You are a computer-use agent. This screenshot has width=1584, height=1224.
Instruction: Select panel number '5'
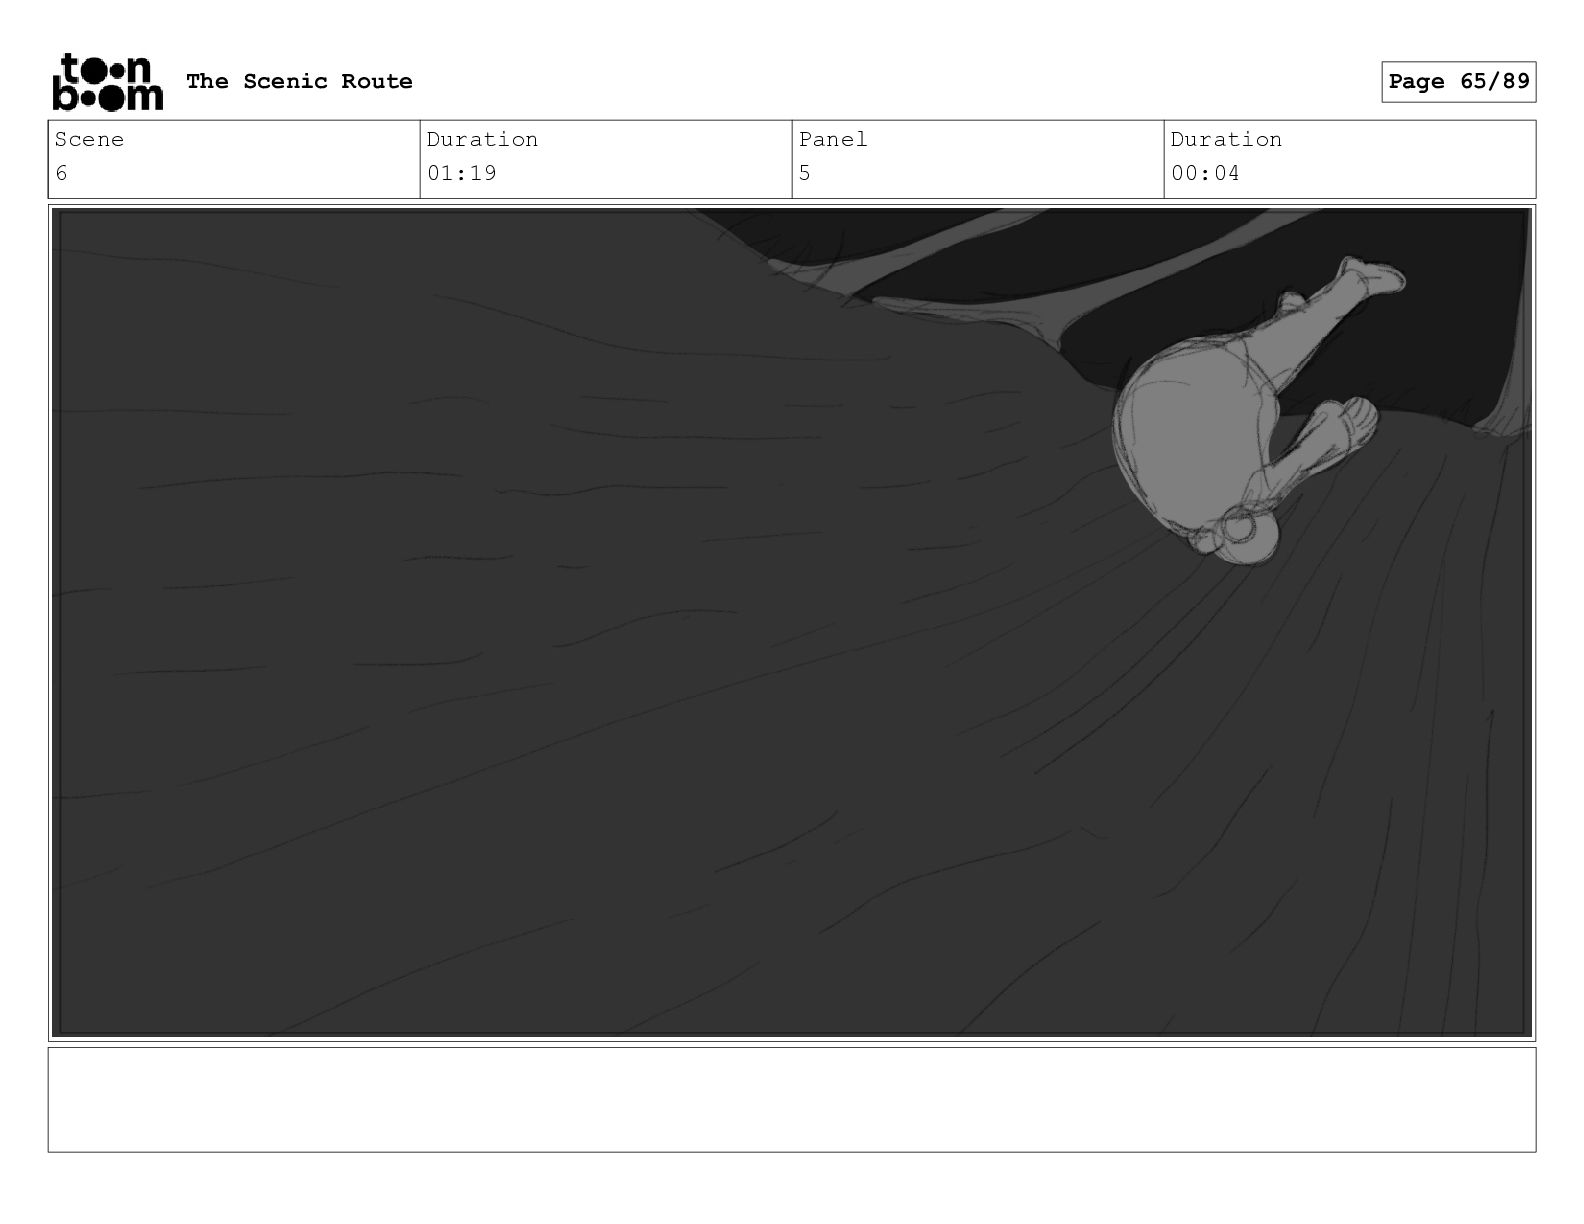pyautogui.click(x=805, y=173)
